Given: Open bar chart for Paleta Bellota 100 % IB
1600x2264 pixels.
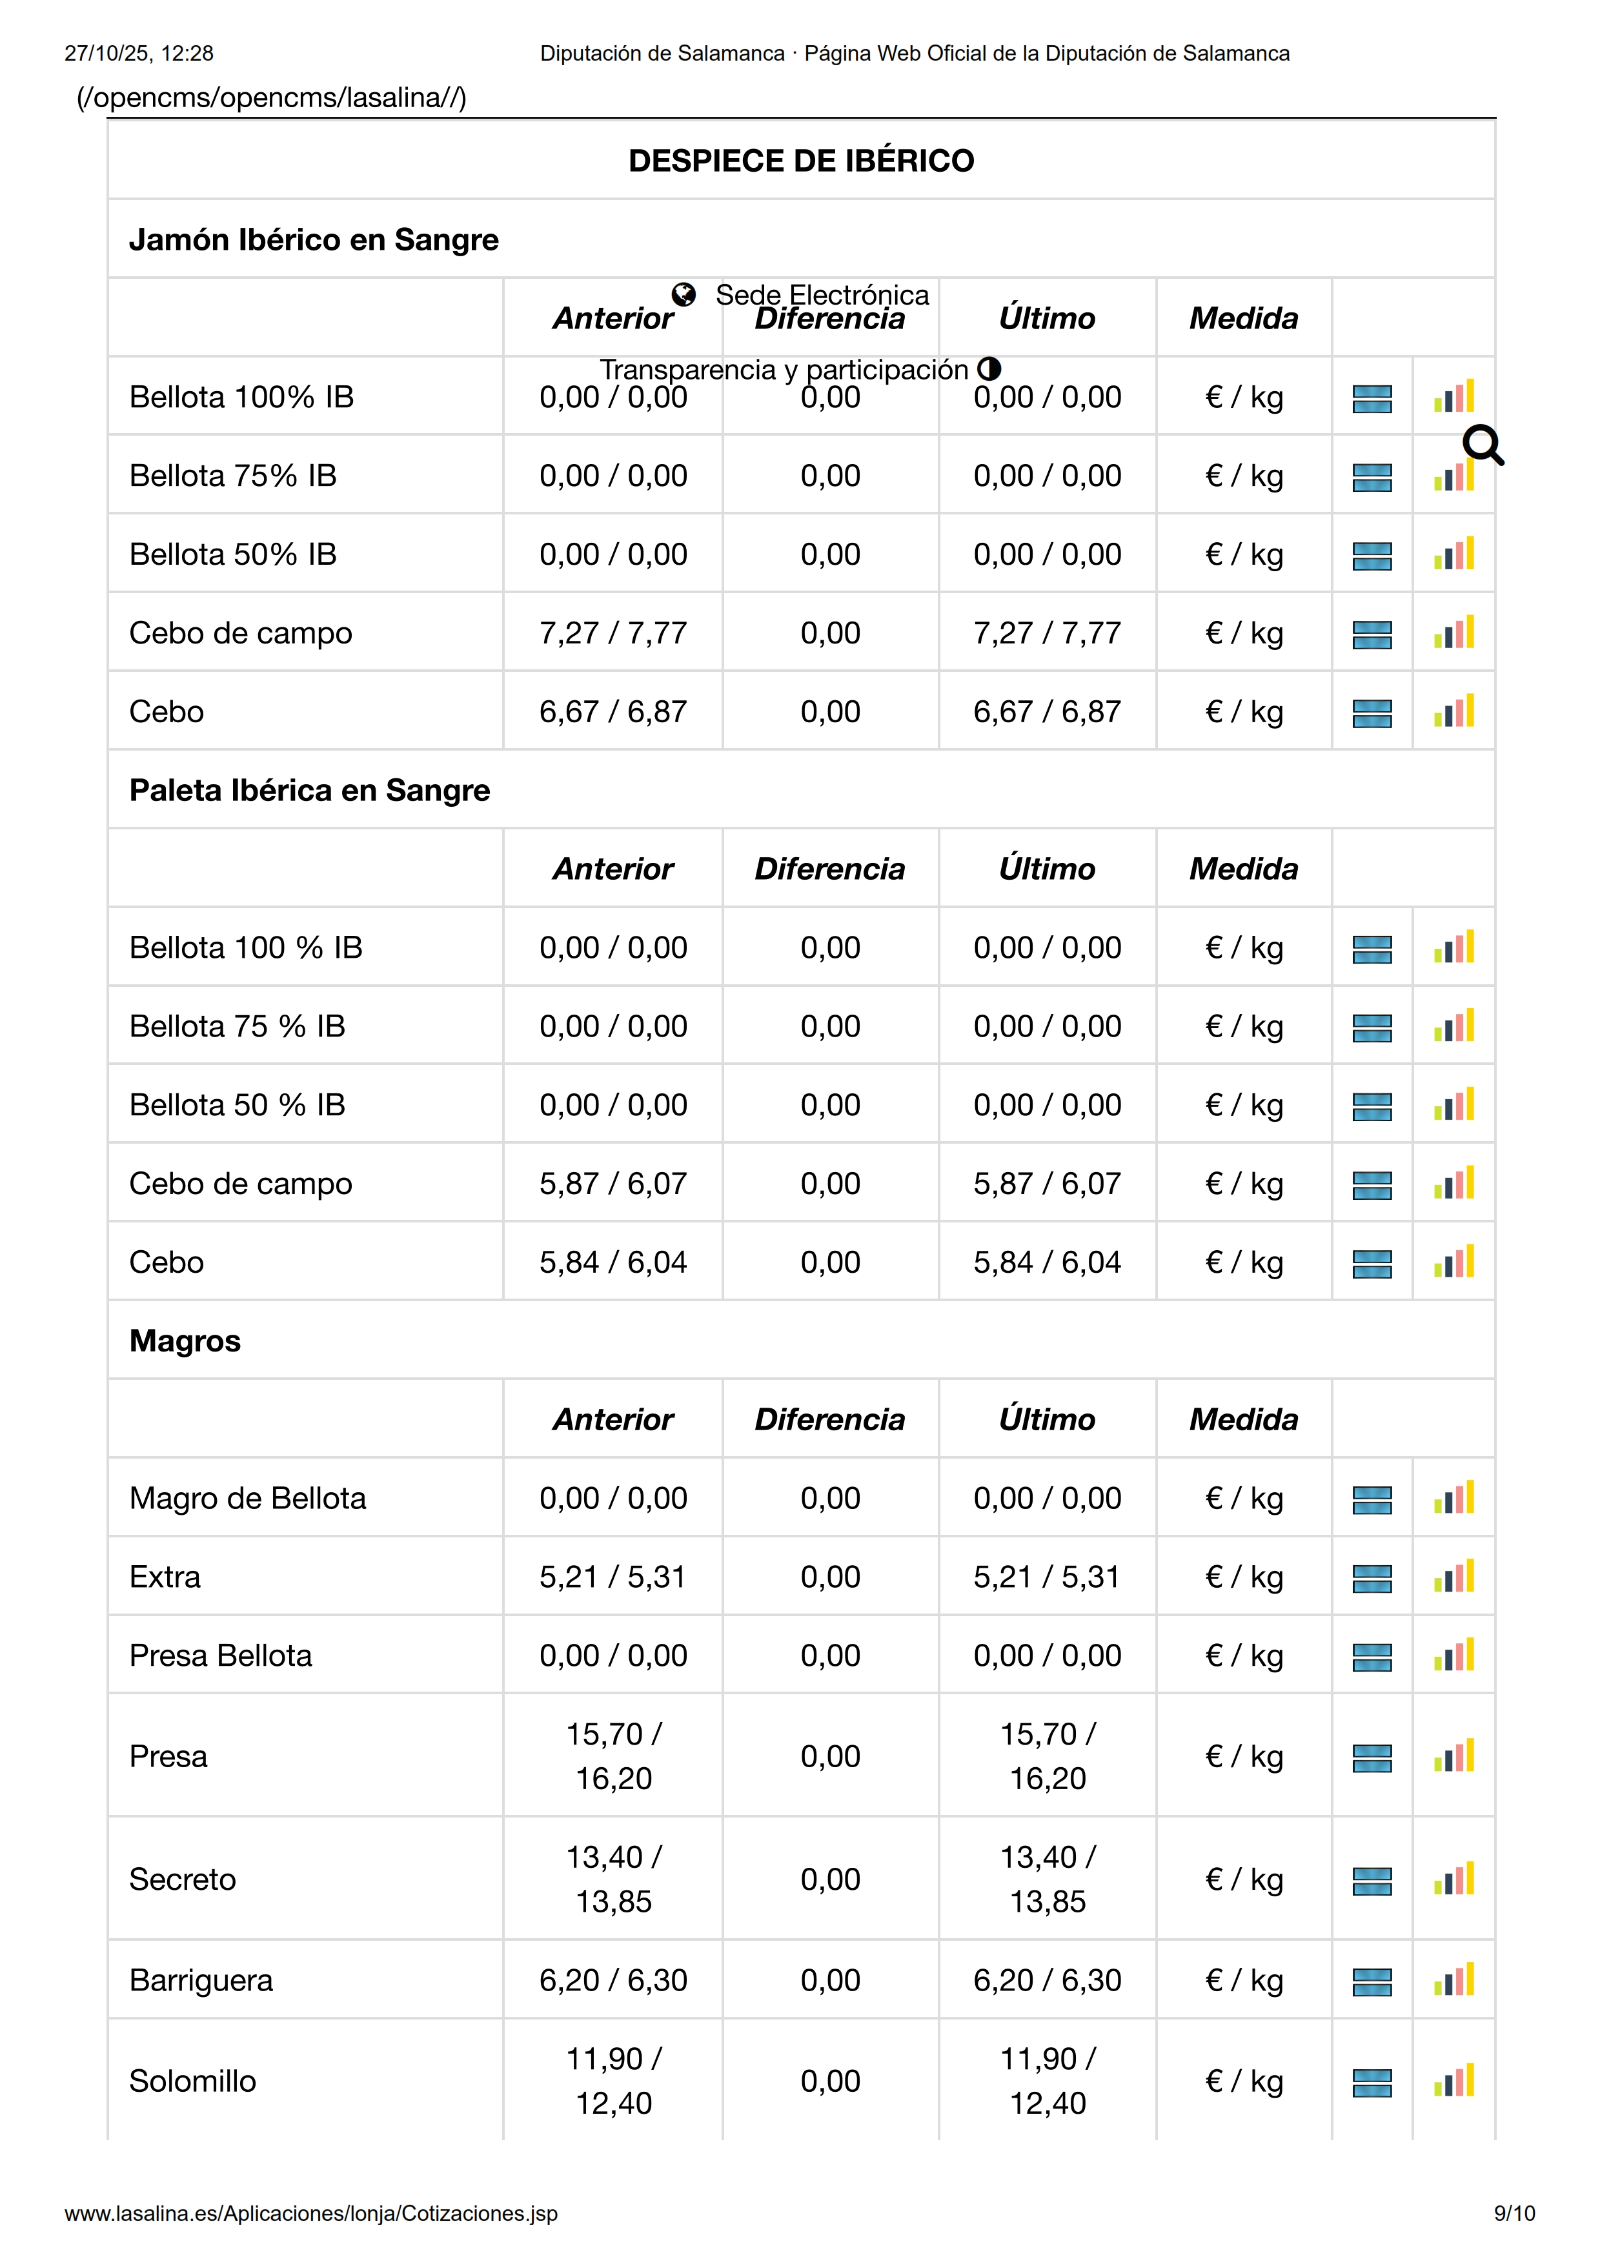Looking at the screenshot, I should coord(1454,948).
